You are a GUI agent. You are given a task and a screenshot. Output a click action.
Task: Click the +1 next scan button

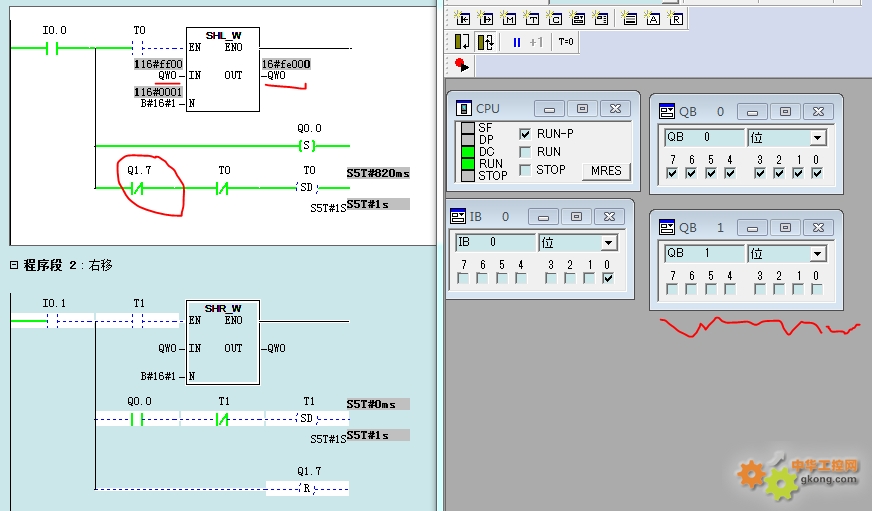click(536, 42)
